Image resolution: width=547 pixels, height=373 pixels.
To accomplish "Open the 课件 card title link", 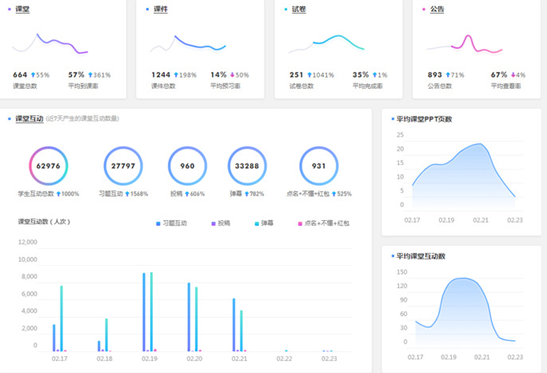I will [160, 9].
